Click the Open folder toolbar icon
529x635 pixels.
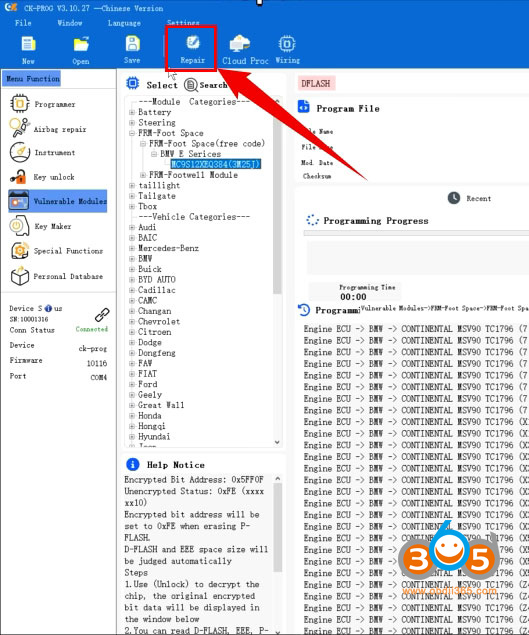pyautogui.click(x=81, y=44)
